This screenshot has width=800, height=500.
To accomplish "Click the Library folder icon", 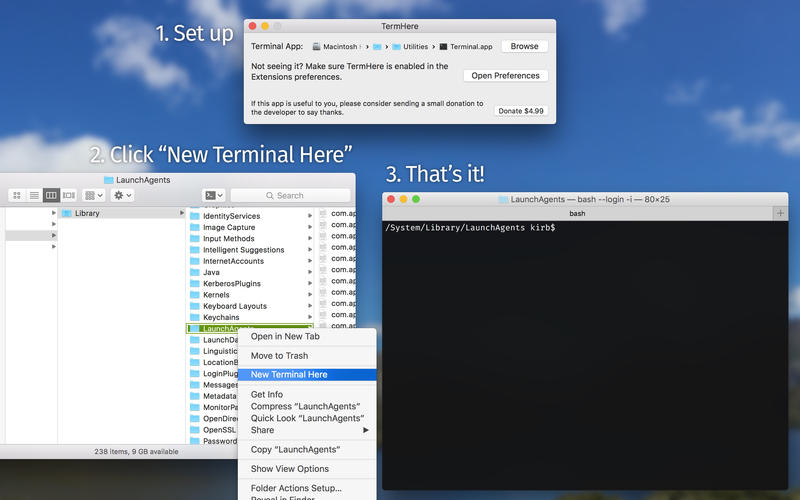I will (x=67, y=213).
